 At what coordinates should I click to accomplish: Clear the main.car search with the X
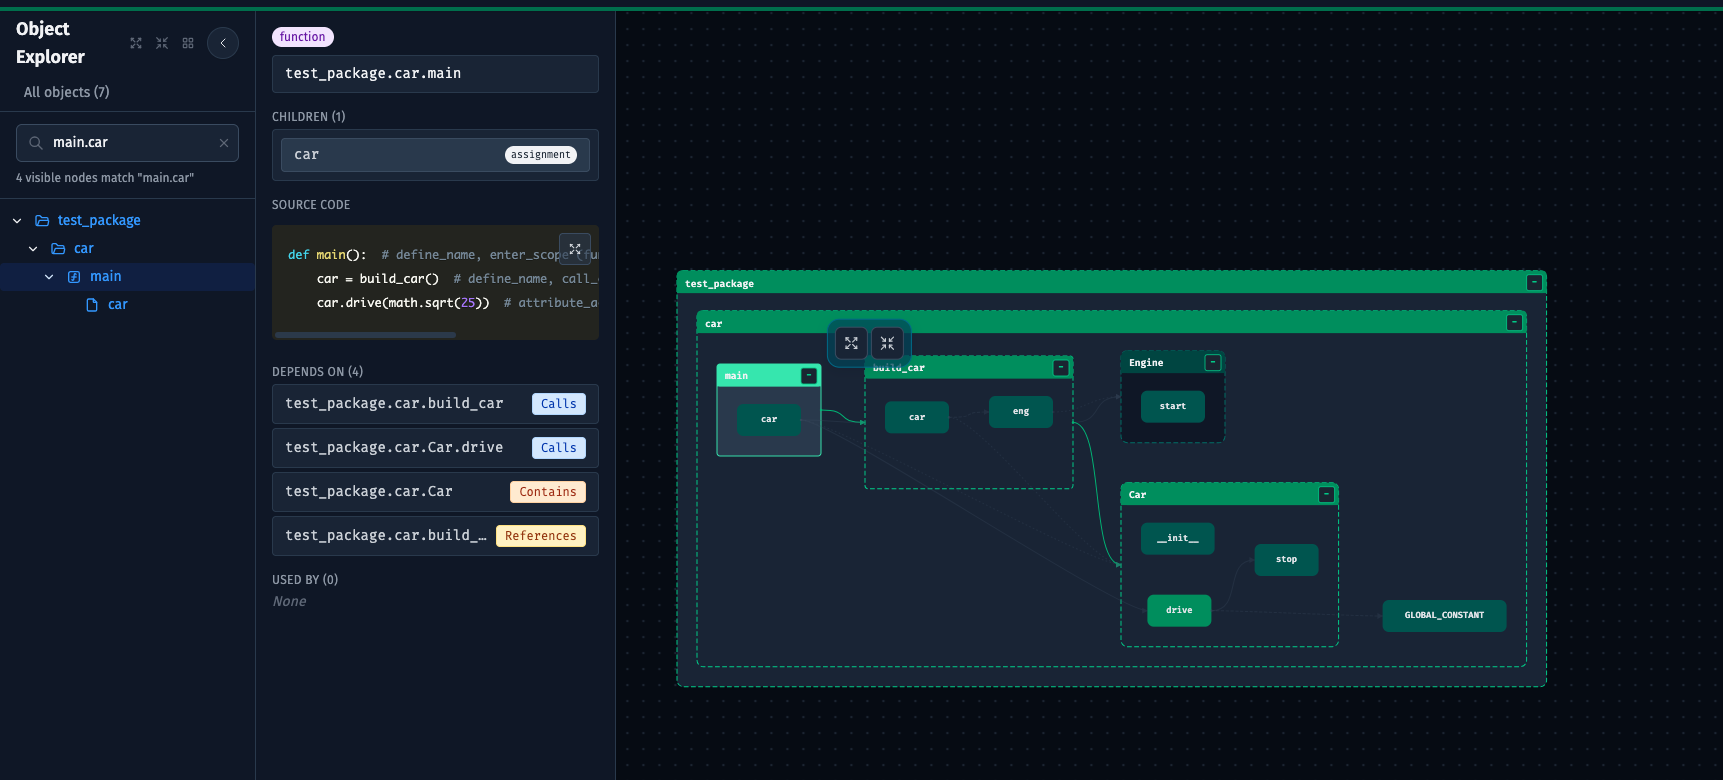click(224, 143)
